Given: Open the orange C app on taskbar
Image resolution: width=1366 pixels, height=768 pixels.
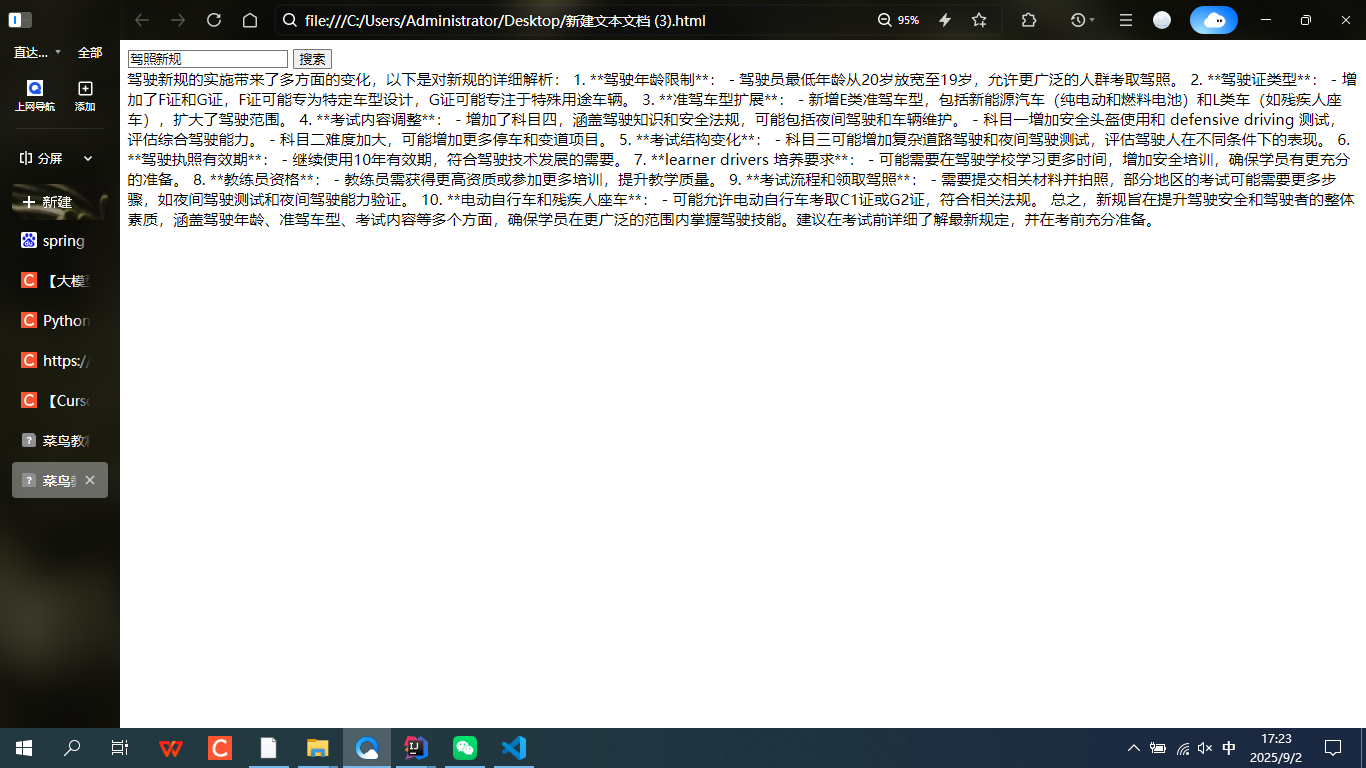Looking at the screenshot, I should (x=220, y=748).
